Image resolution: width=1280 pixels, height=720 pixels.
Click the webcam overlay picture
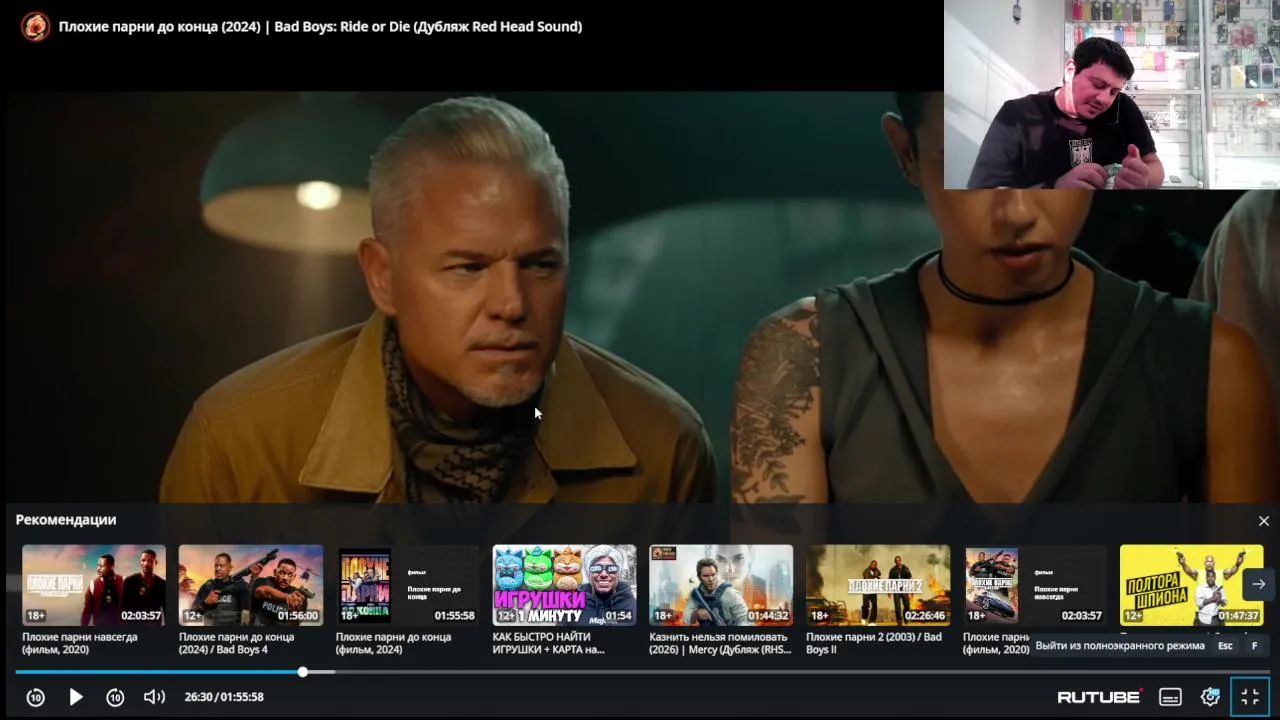(1112, 94)
